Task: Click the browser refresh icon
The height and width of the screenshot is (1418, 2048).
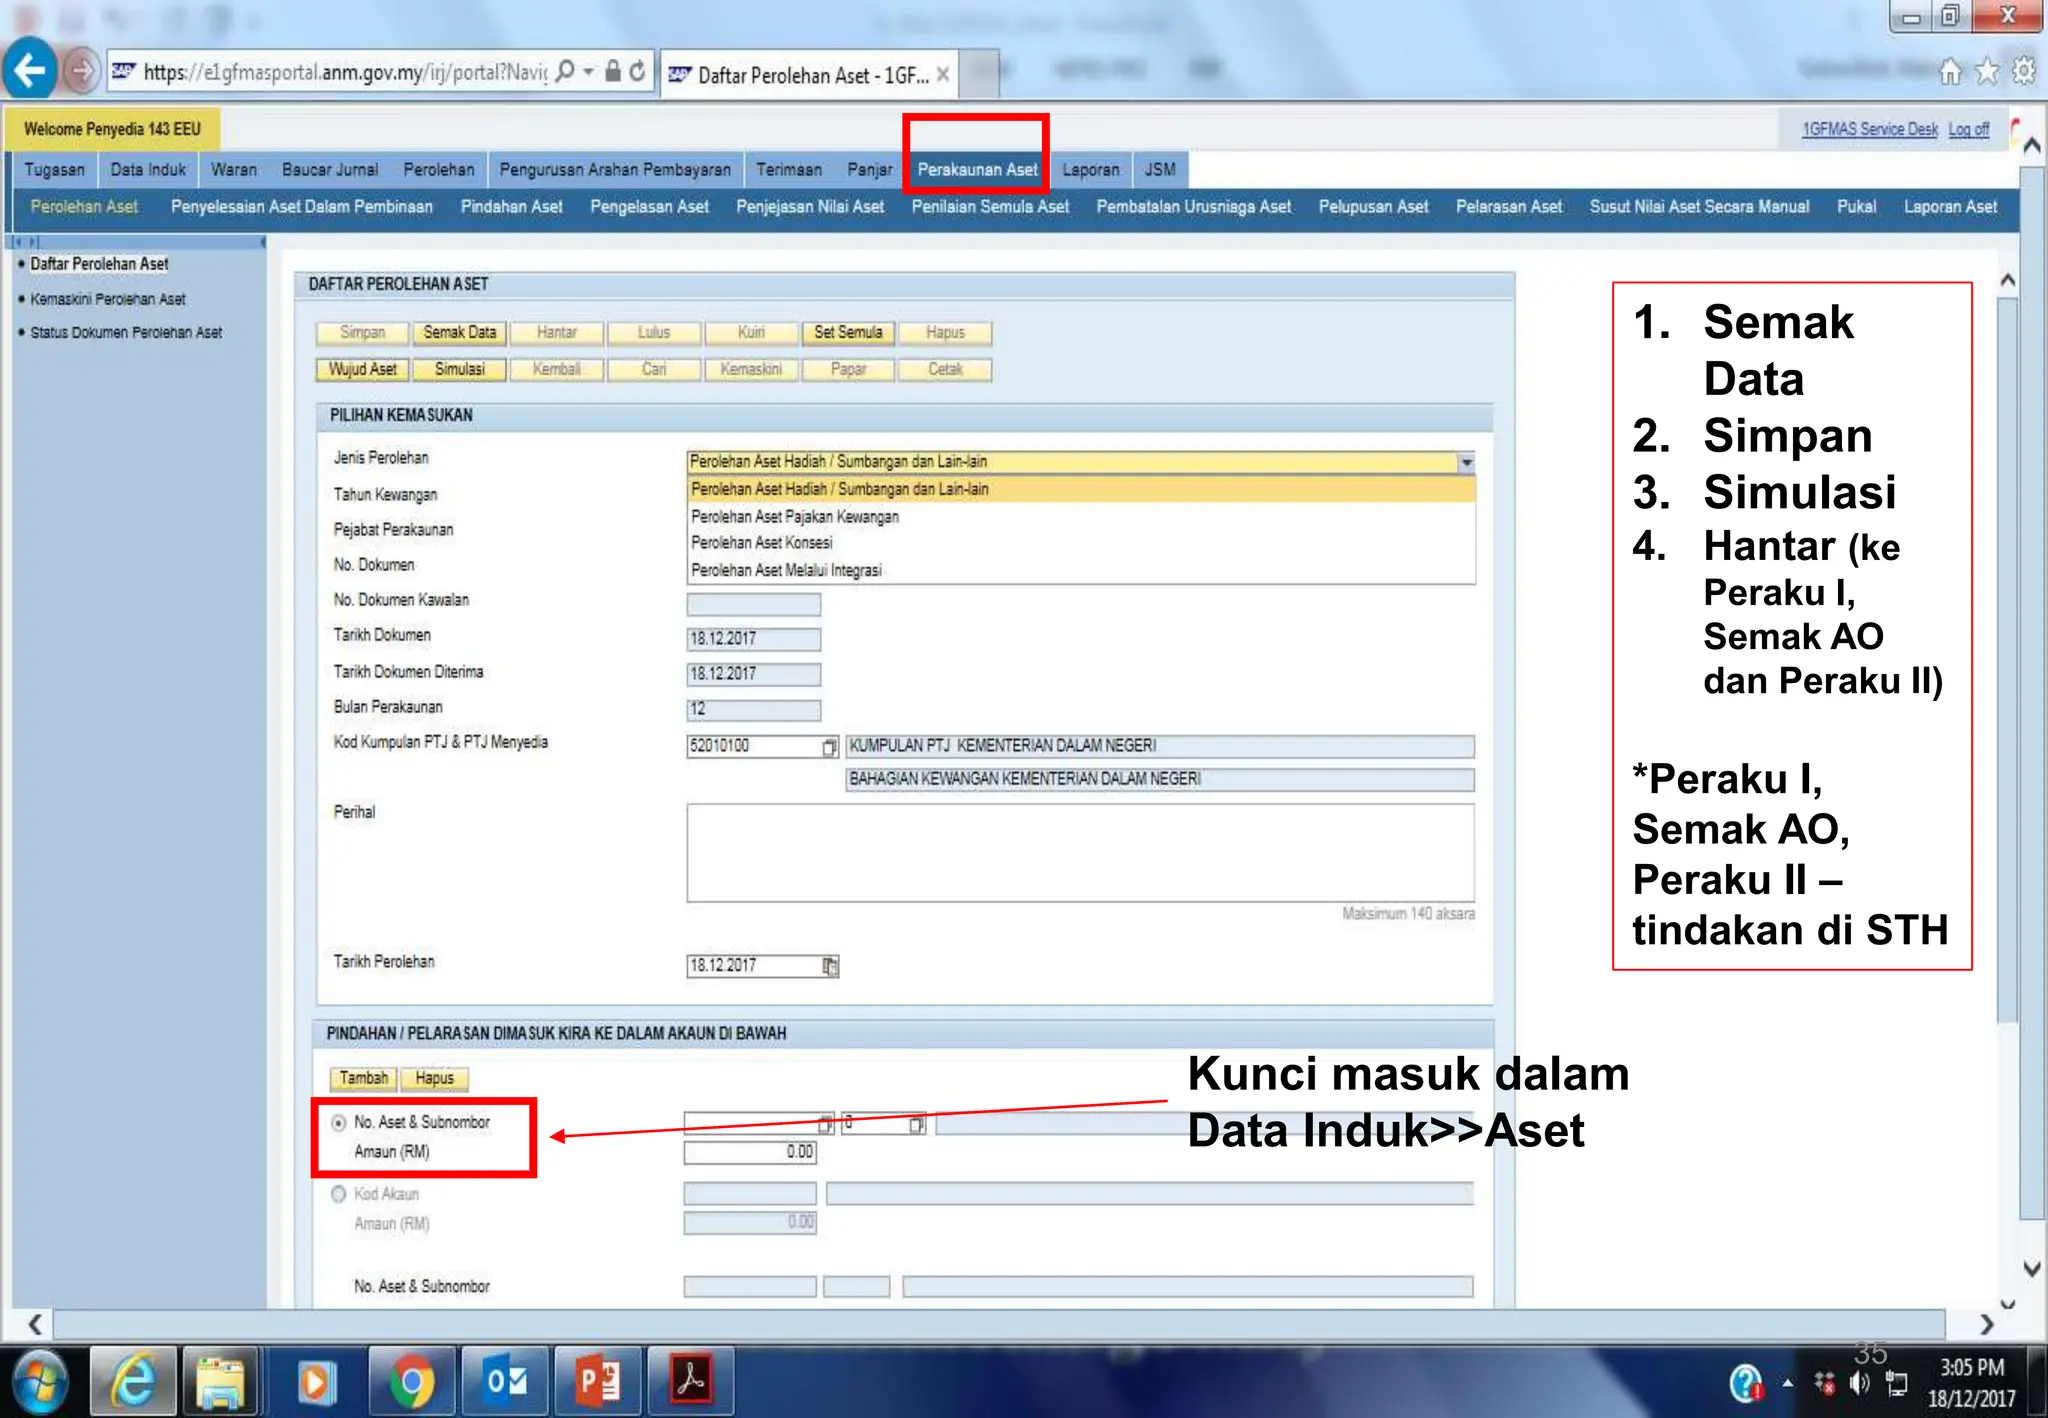Action: 637,71
